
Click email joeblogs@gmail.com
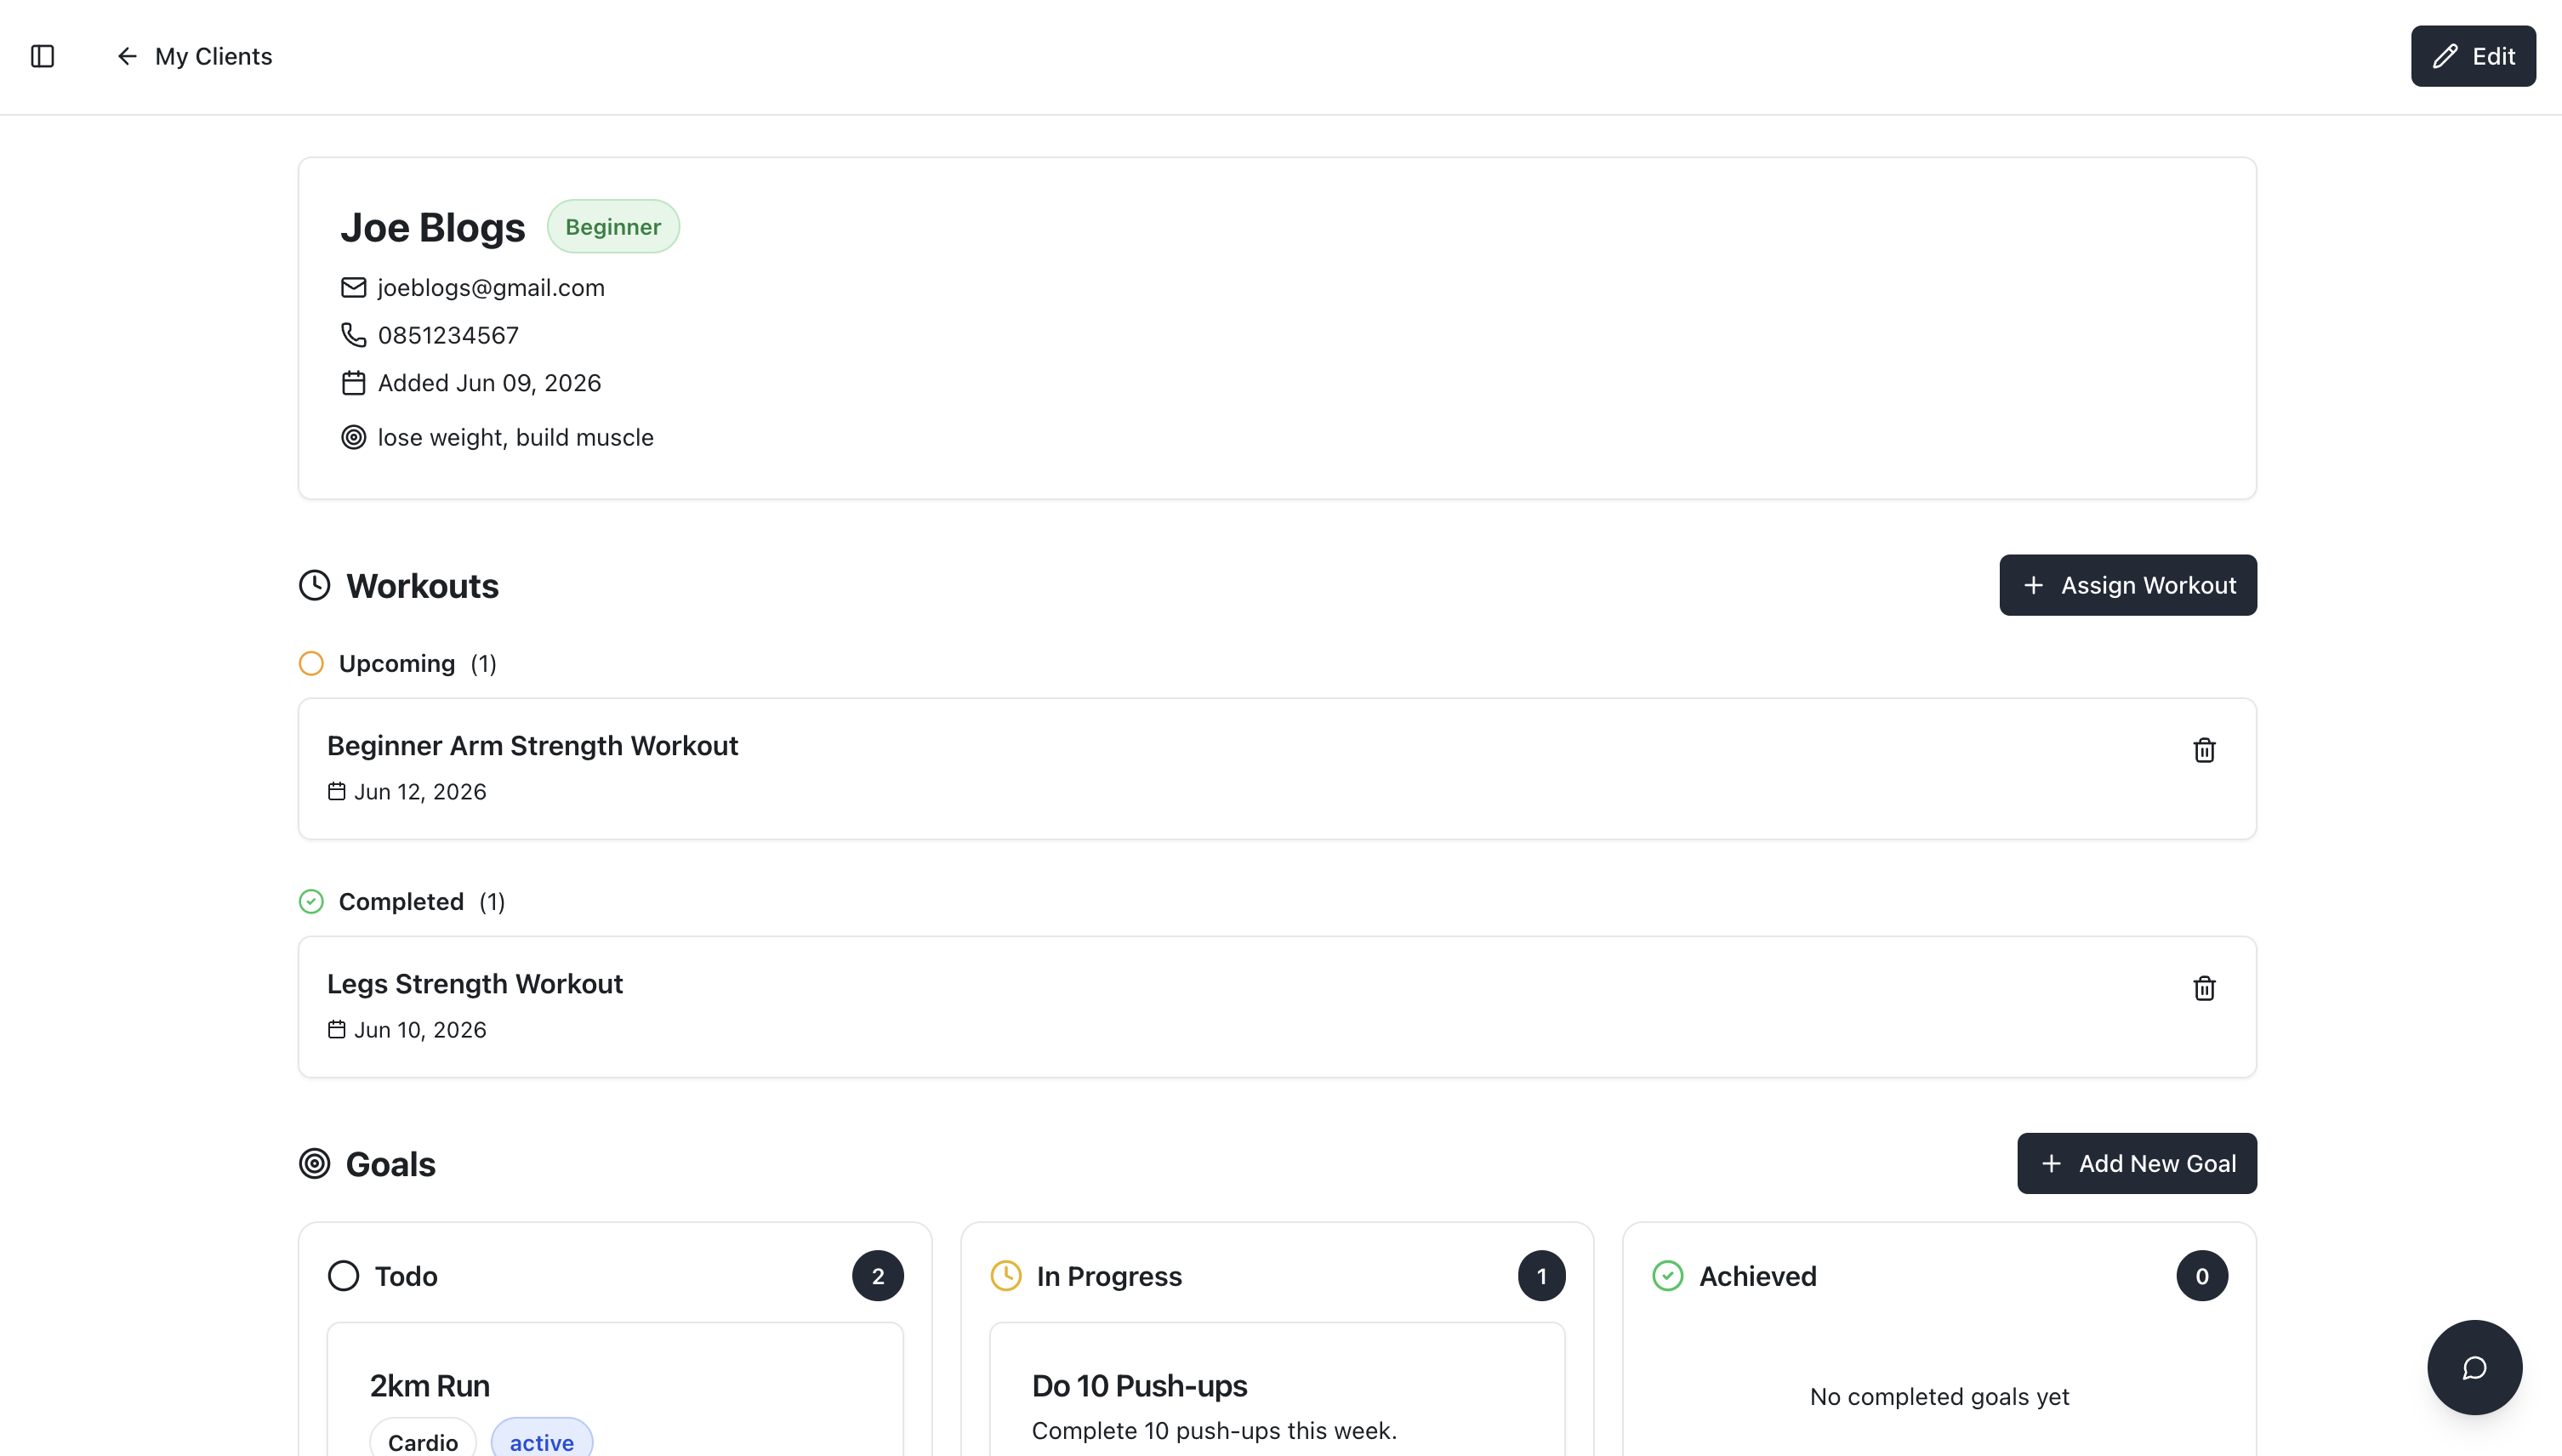coord(491,288)
